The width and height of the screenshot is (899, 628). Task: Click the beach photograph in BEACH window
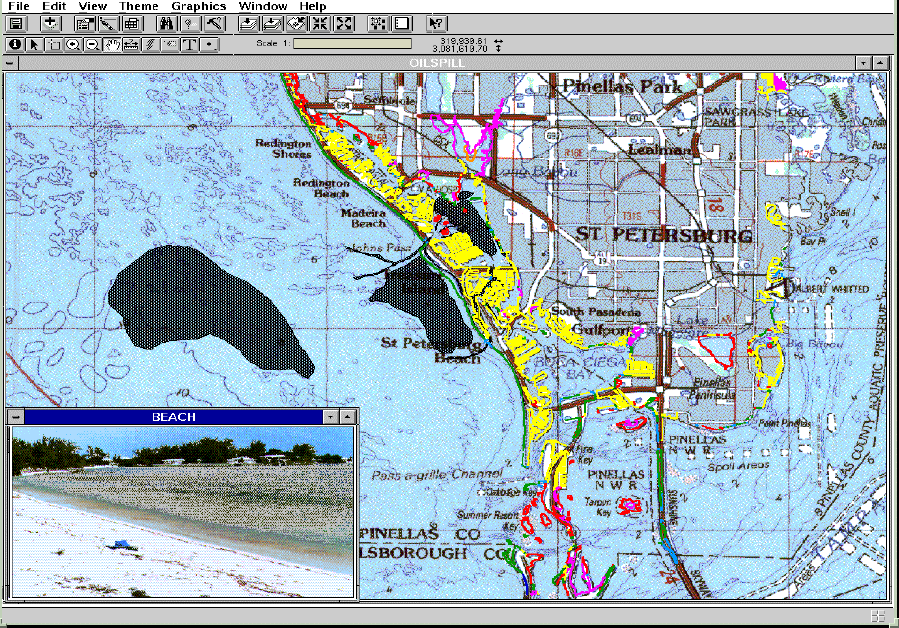click(x=182, y=511)
